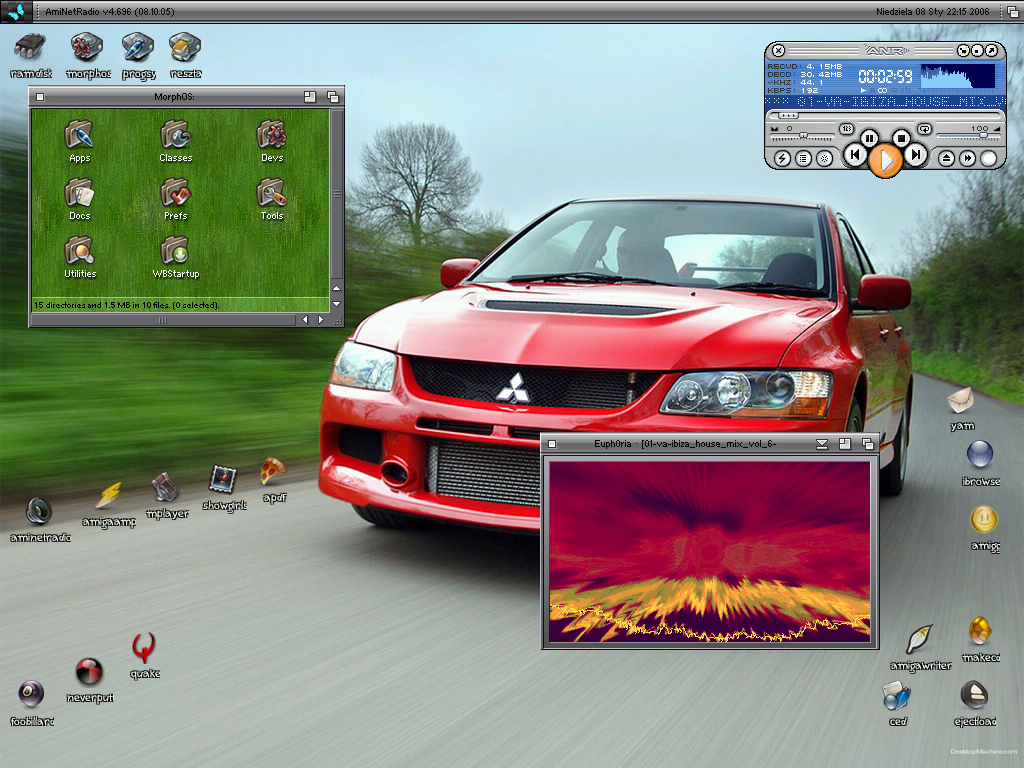
Task: Select the morphos volume desktop icon
Action: click(x=88, y=56)
